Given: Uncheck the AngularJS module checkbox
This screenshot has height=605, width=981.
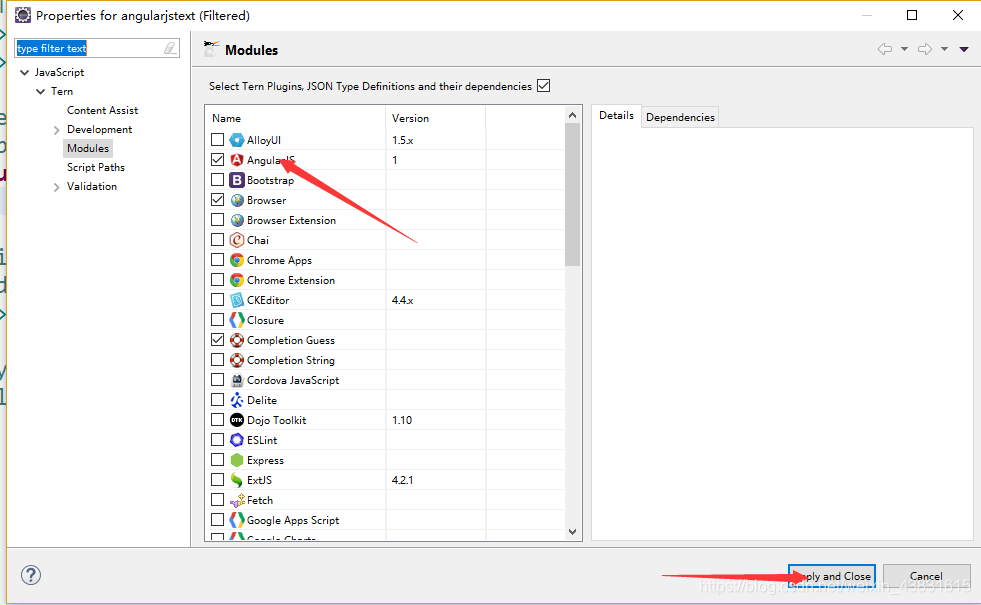Looking at the screenshot, I should click(x=217, y=160).
